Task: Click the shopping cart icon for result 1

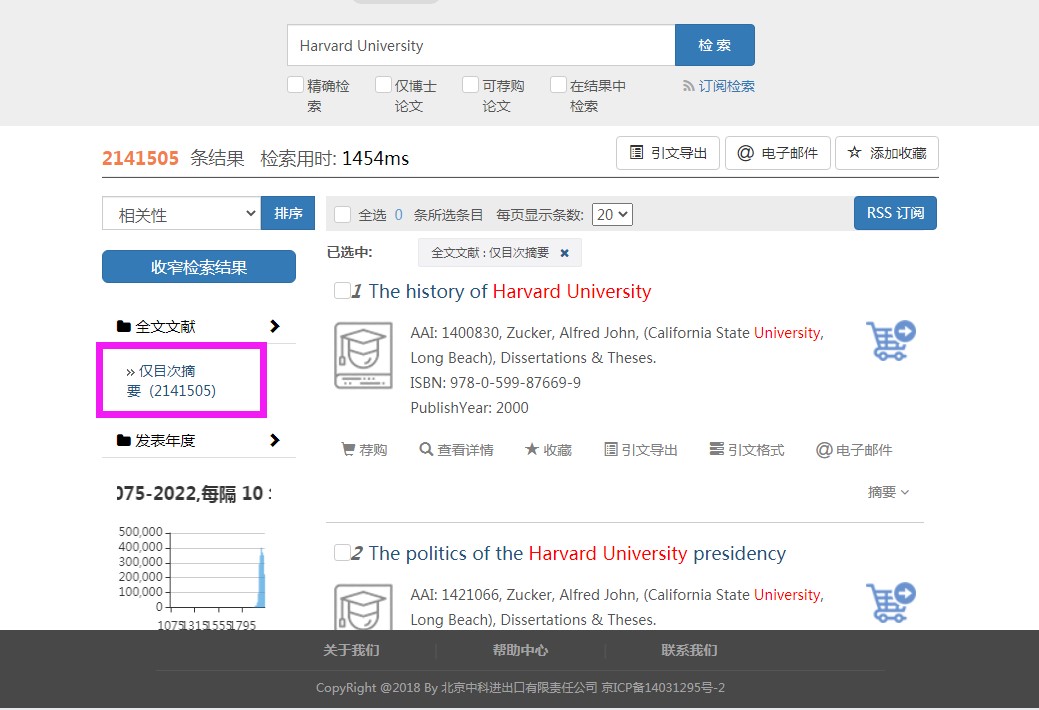Action: (x=891, y=341)
